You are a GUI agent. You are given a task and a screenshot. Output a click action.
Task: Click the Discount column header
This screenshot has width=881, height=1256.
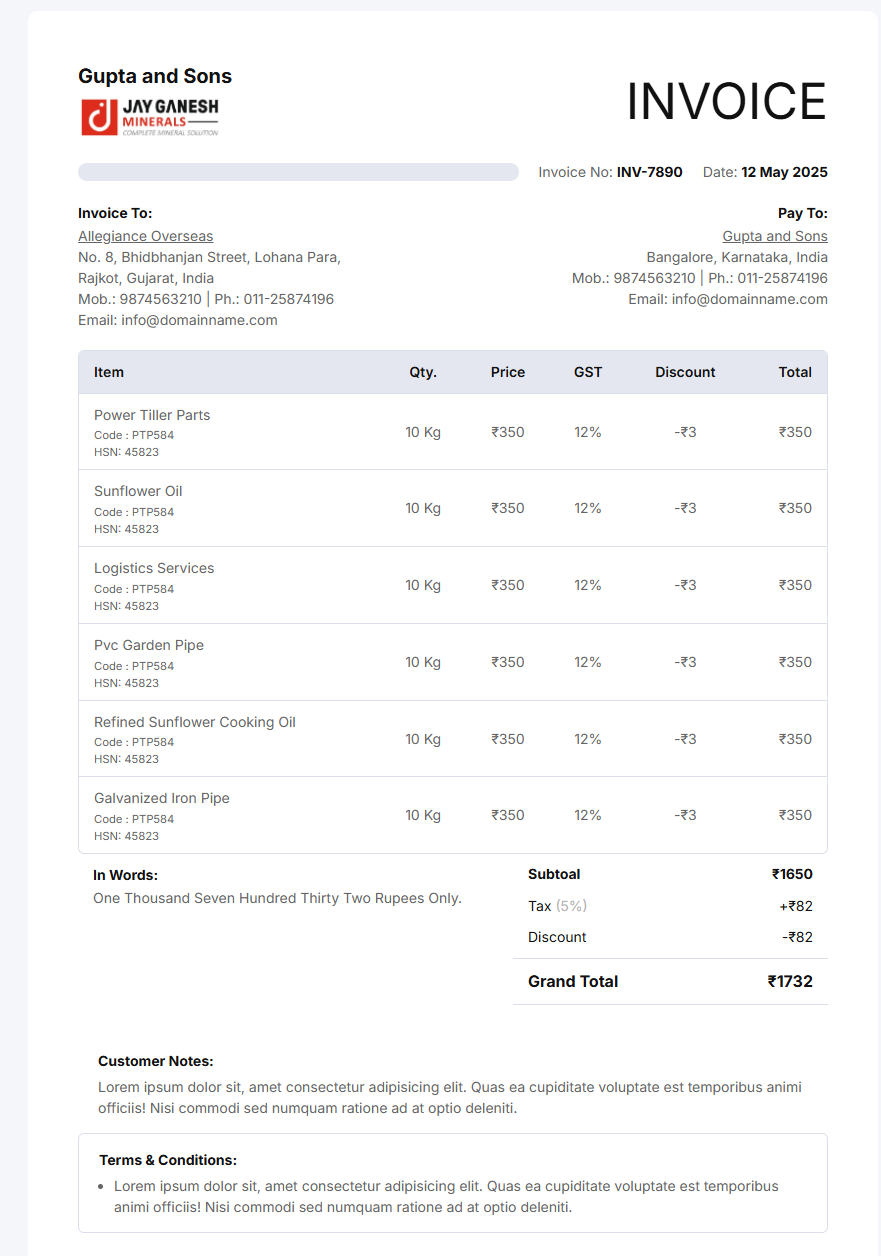tap(685, 372)
